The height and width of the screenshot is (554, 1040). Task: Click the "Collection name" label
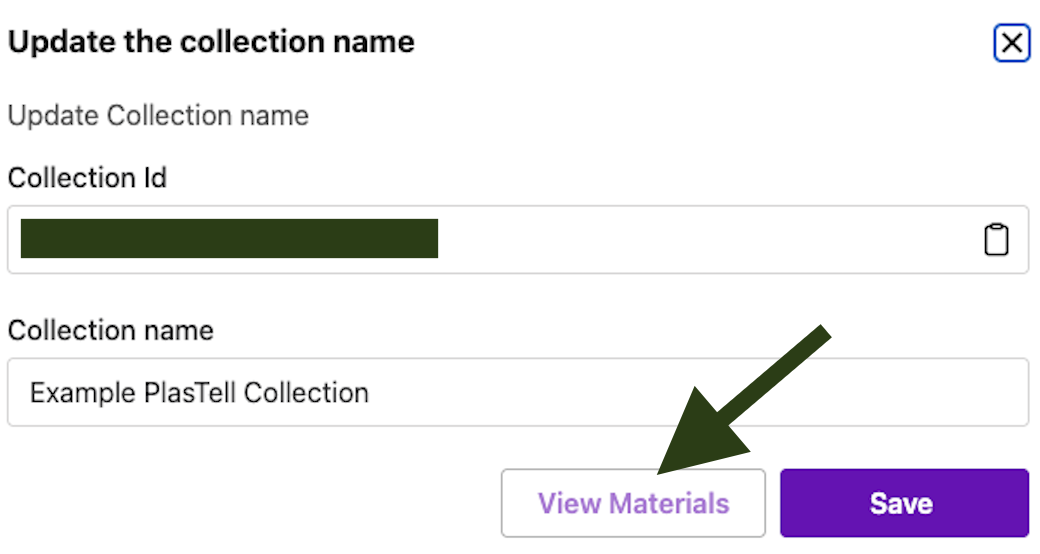(110, 330)
